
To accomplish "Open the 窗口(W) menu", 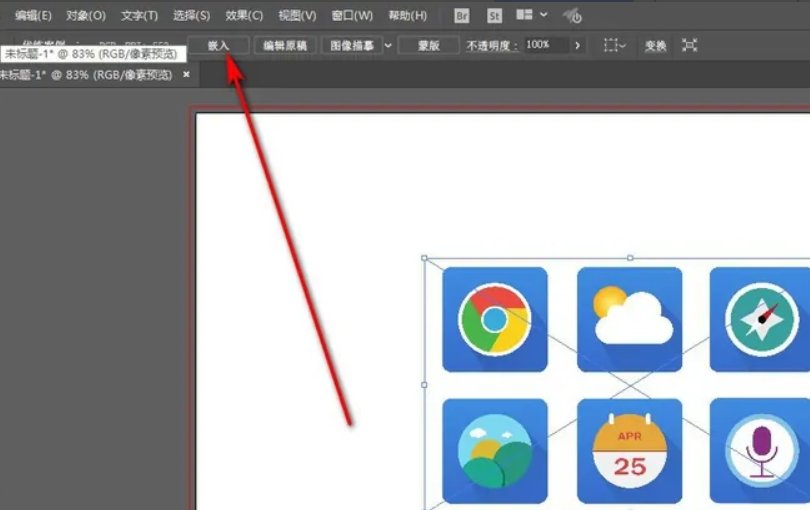I will (x=352, y=16).
